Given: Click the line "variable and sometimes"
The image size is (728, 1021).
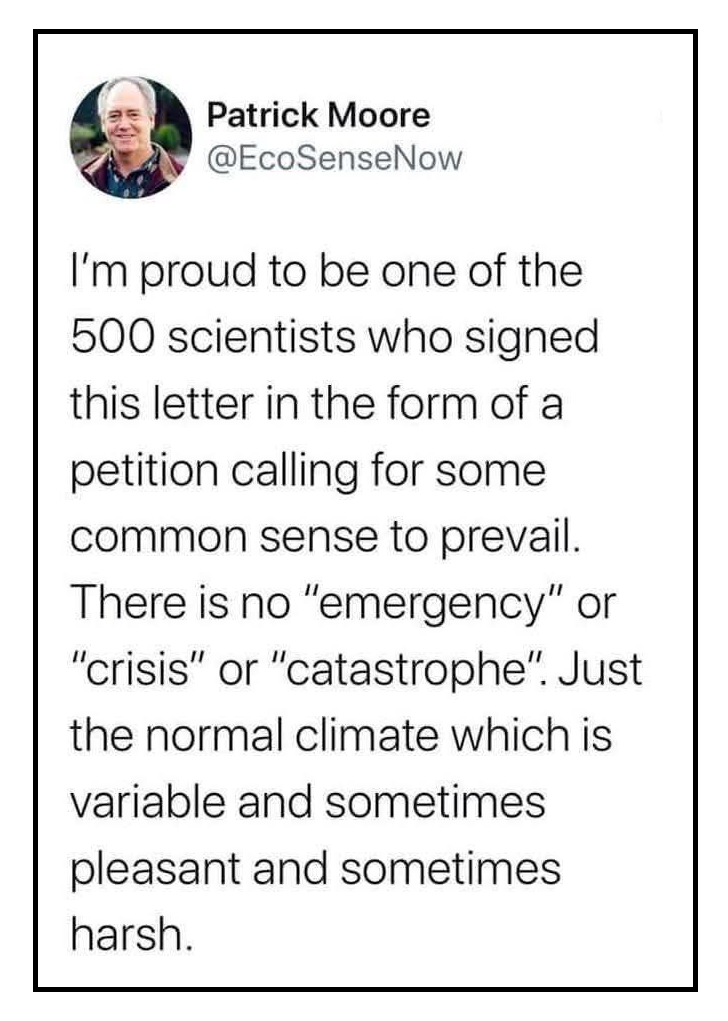Looking at the screenshot, I should (308, 799).
